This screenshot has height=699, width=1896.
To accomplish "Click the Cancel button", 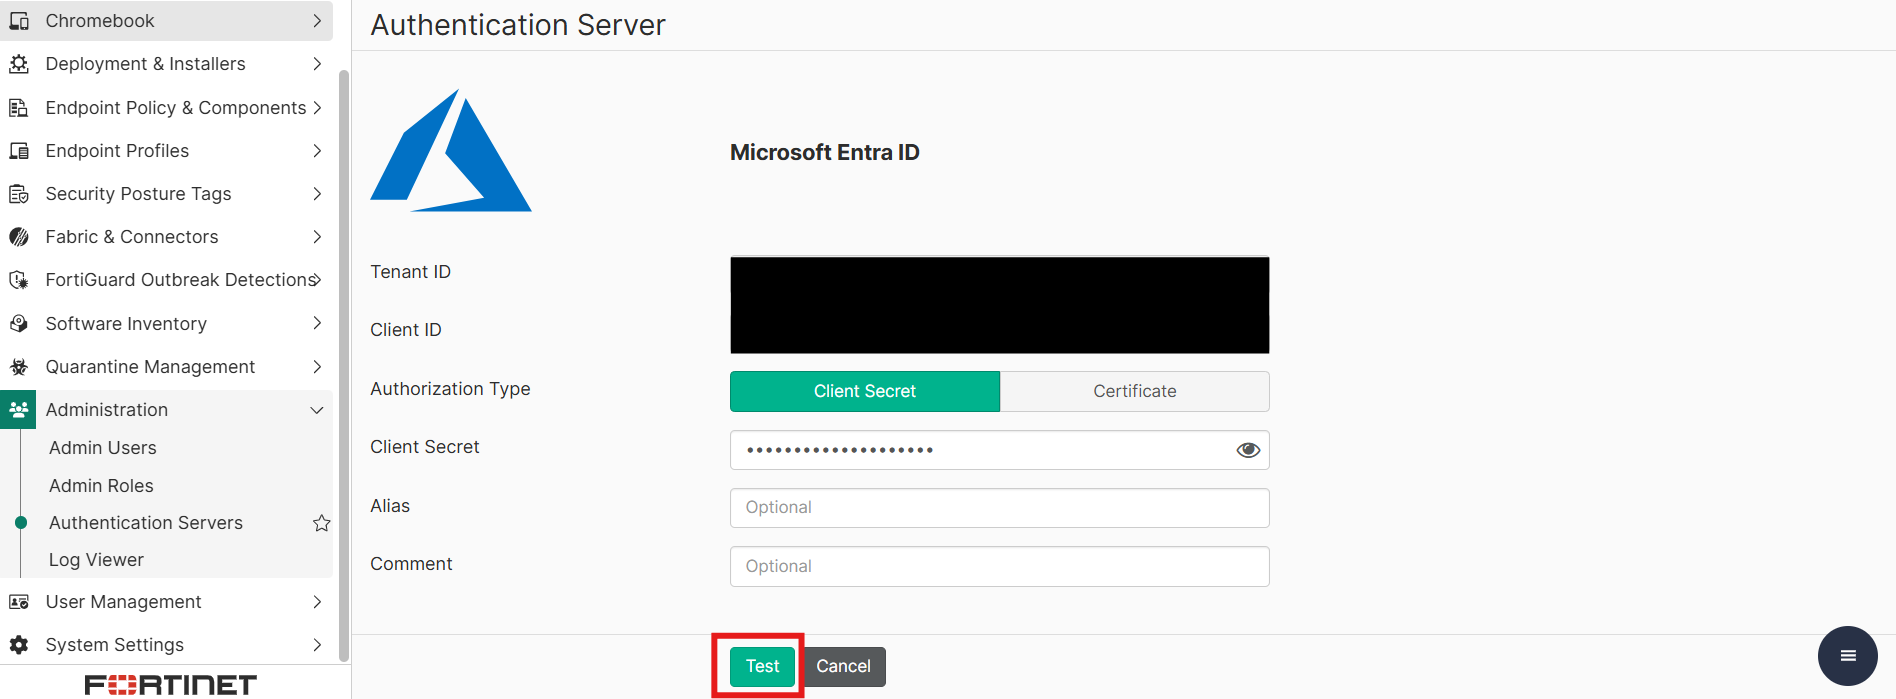I will click(843, 666).
